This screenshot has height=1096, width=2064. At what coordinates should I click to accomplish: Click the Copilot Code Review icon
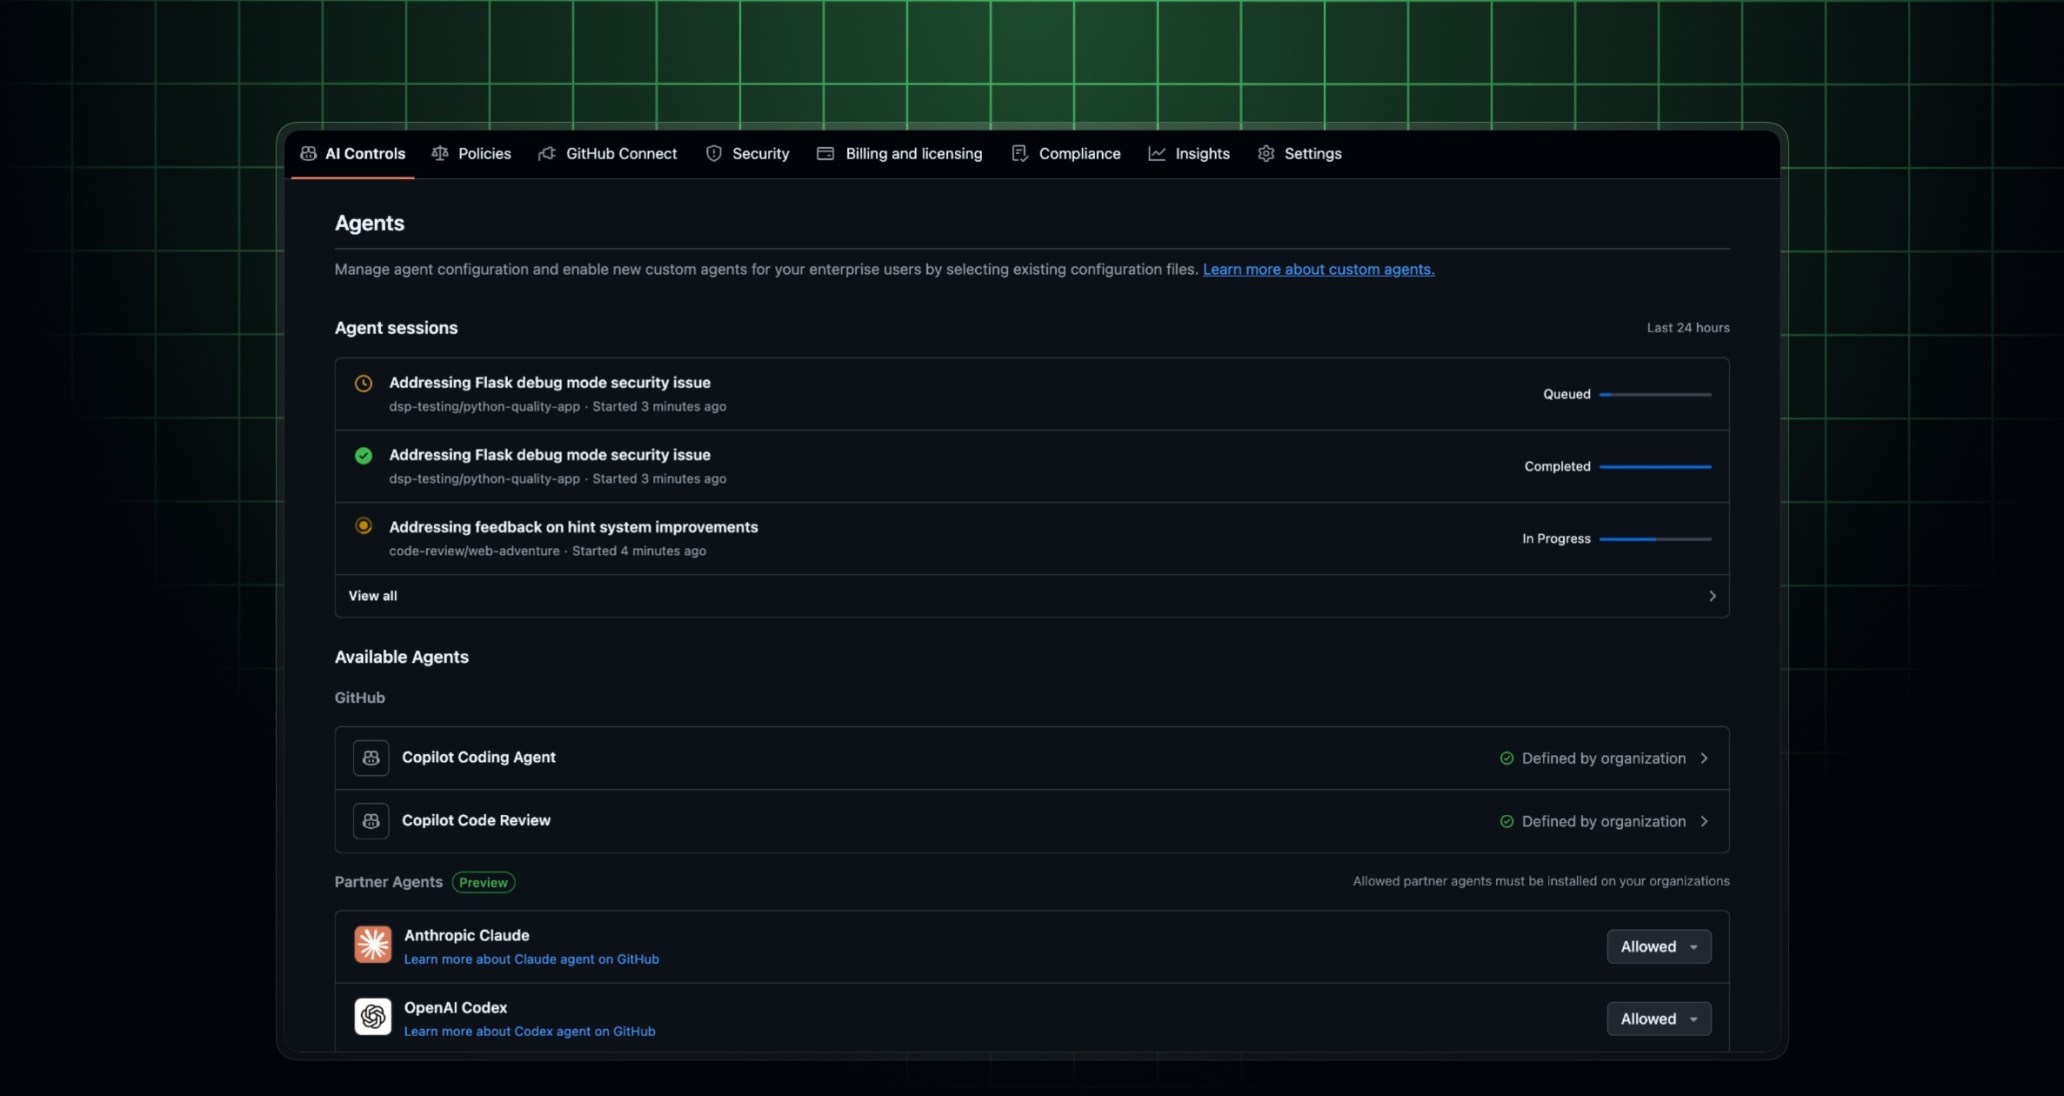tap(371, 821)
